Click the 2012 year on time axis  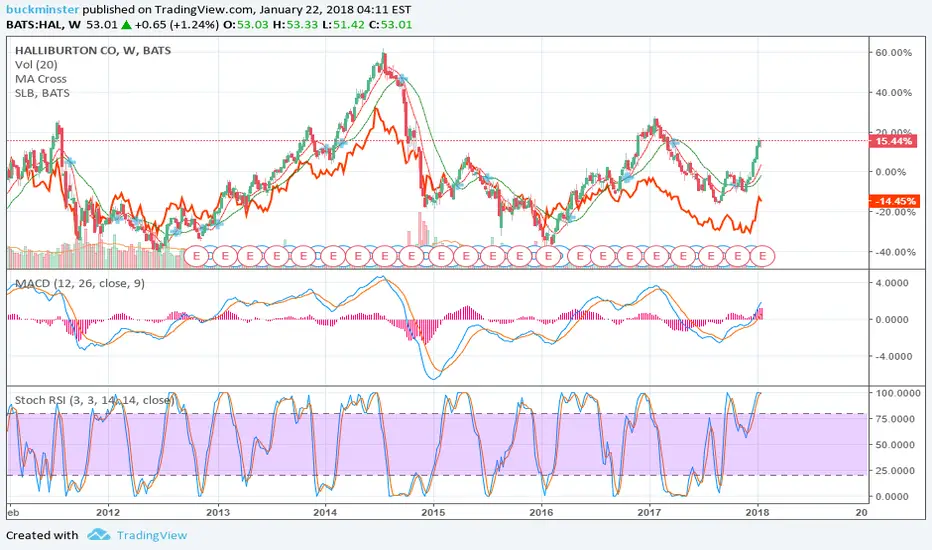pos(108,512)
